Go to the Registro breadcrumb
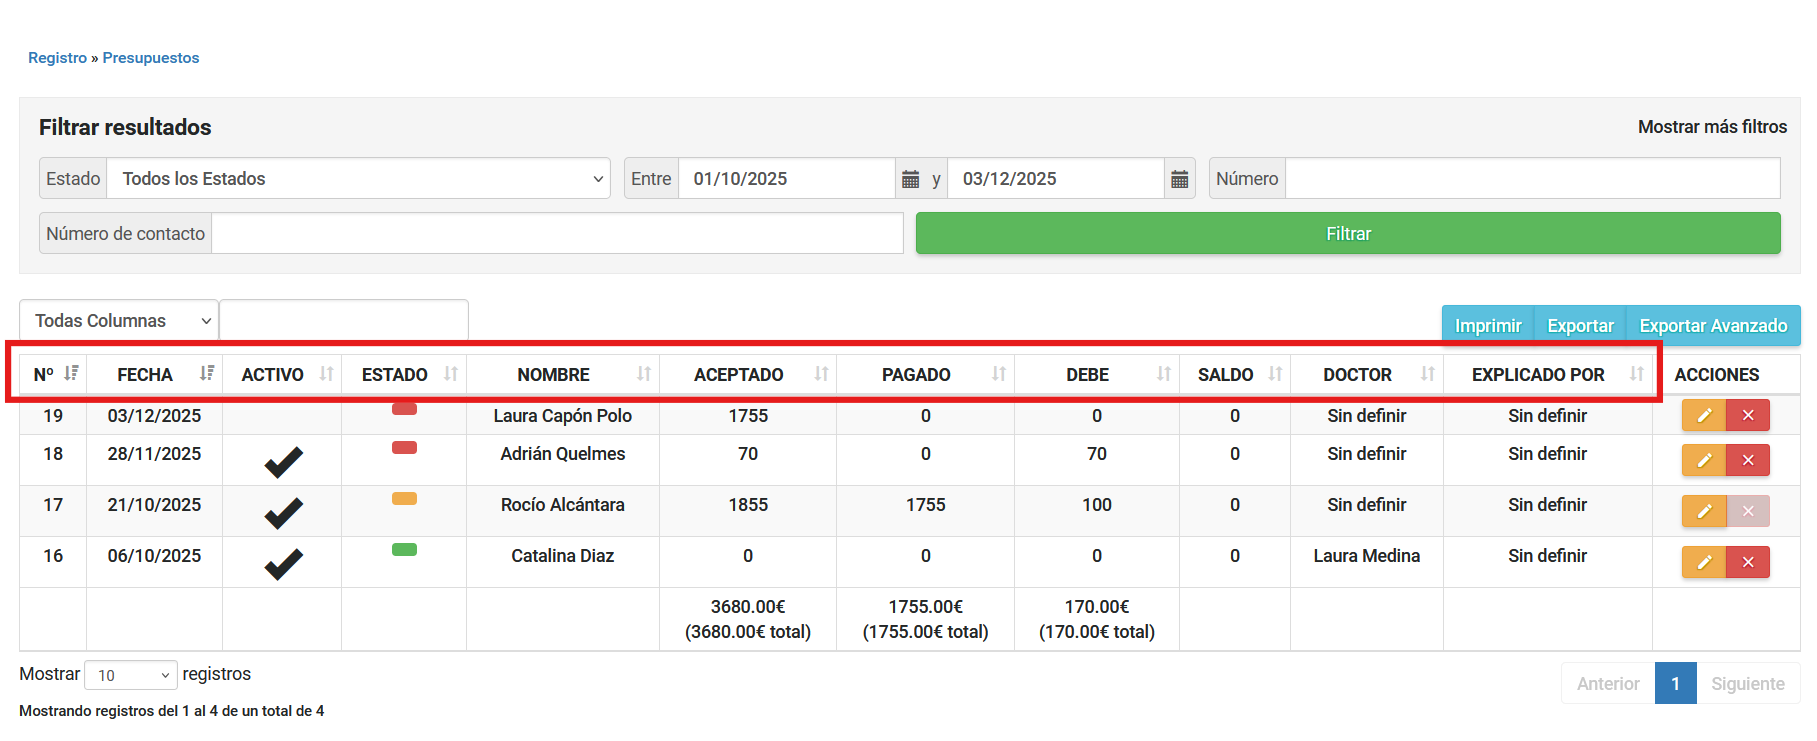This screenshot has height=741, width=1817. [57, 58]
